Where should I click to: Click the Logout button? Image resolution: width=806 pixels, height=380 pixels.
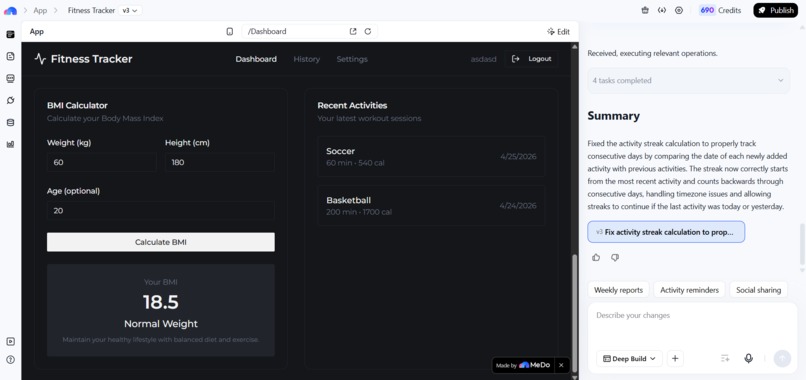[x=532, y=59]
